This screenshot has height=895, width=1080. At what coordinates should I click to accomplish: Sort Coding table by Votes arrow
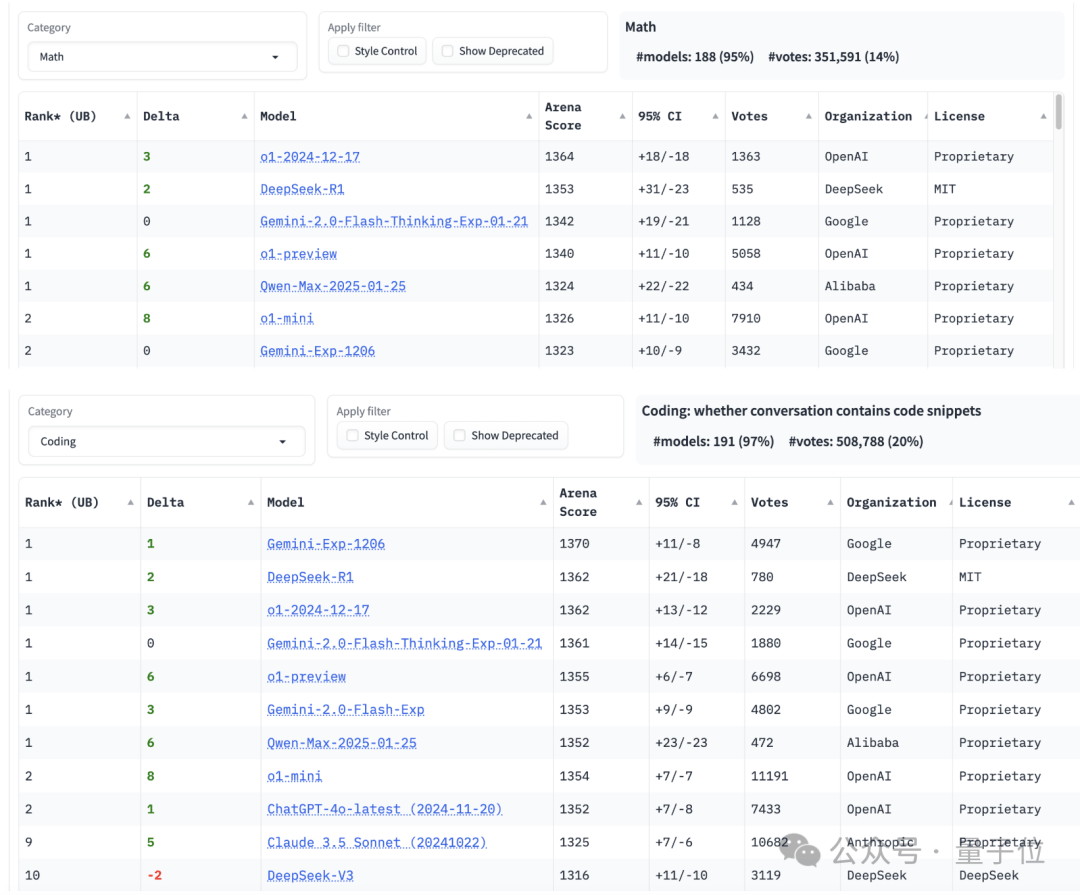[x=830, y=502]
